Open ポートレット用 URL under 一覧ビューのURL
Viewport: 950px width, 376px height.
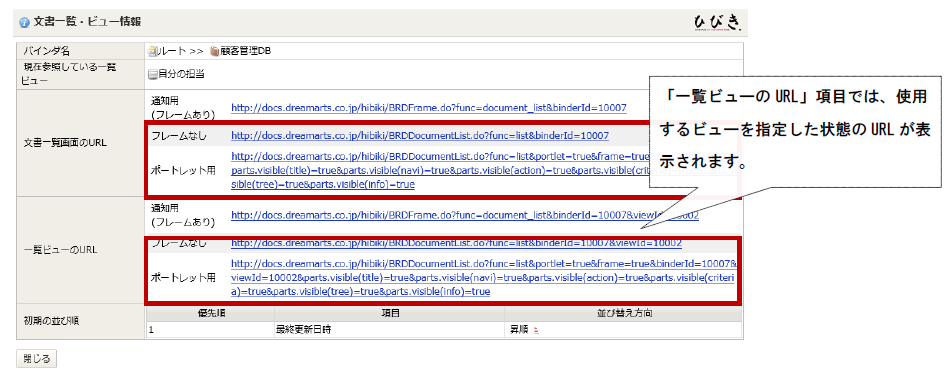[x=483, y=278]
